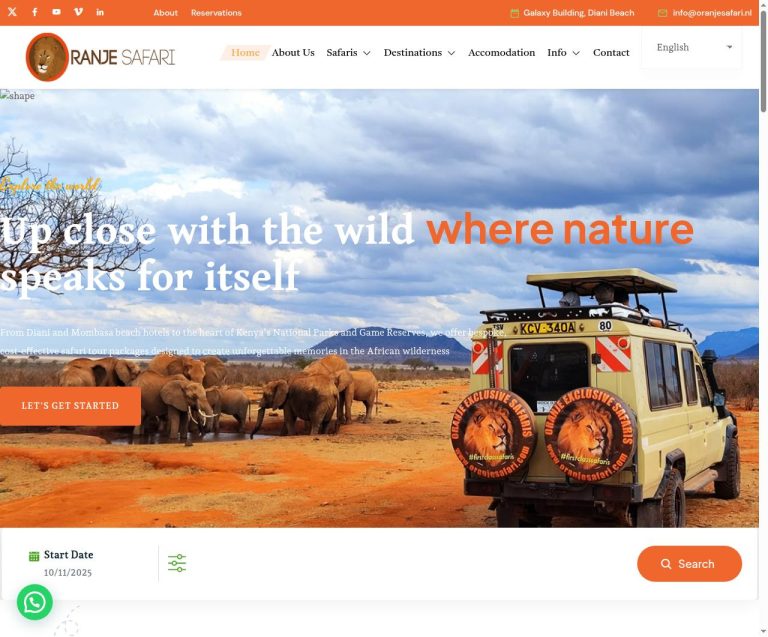Open the Reservations link in top bar
Viewport: 768px width, 637px height.
click(216, 13)
